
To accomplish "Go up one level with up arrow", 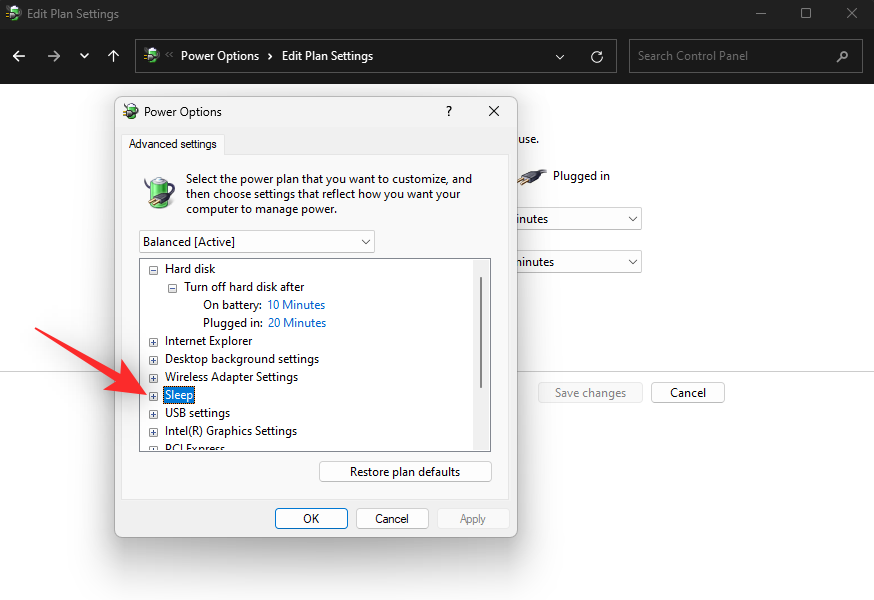I will click(113, 56).
